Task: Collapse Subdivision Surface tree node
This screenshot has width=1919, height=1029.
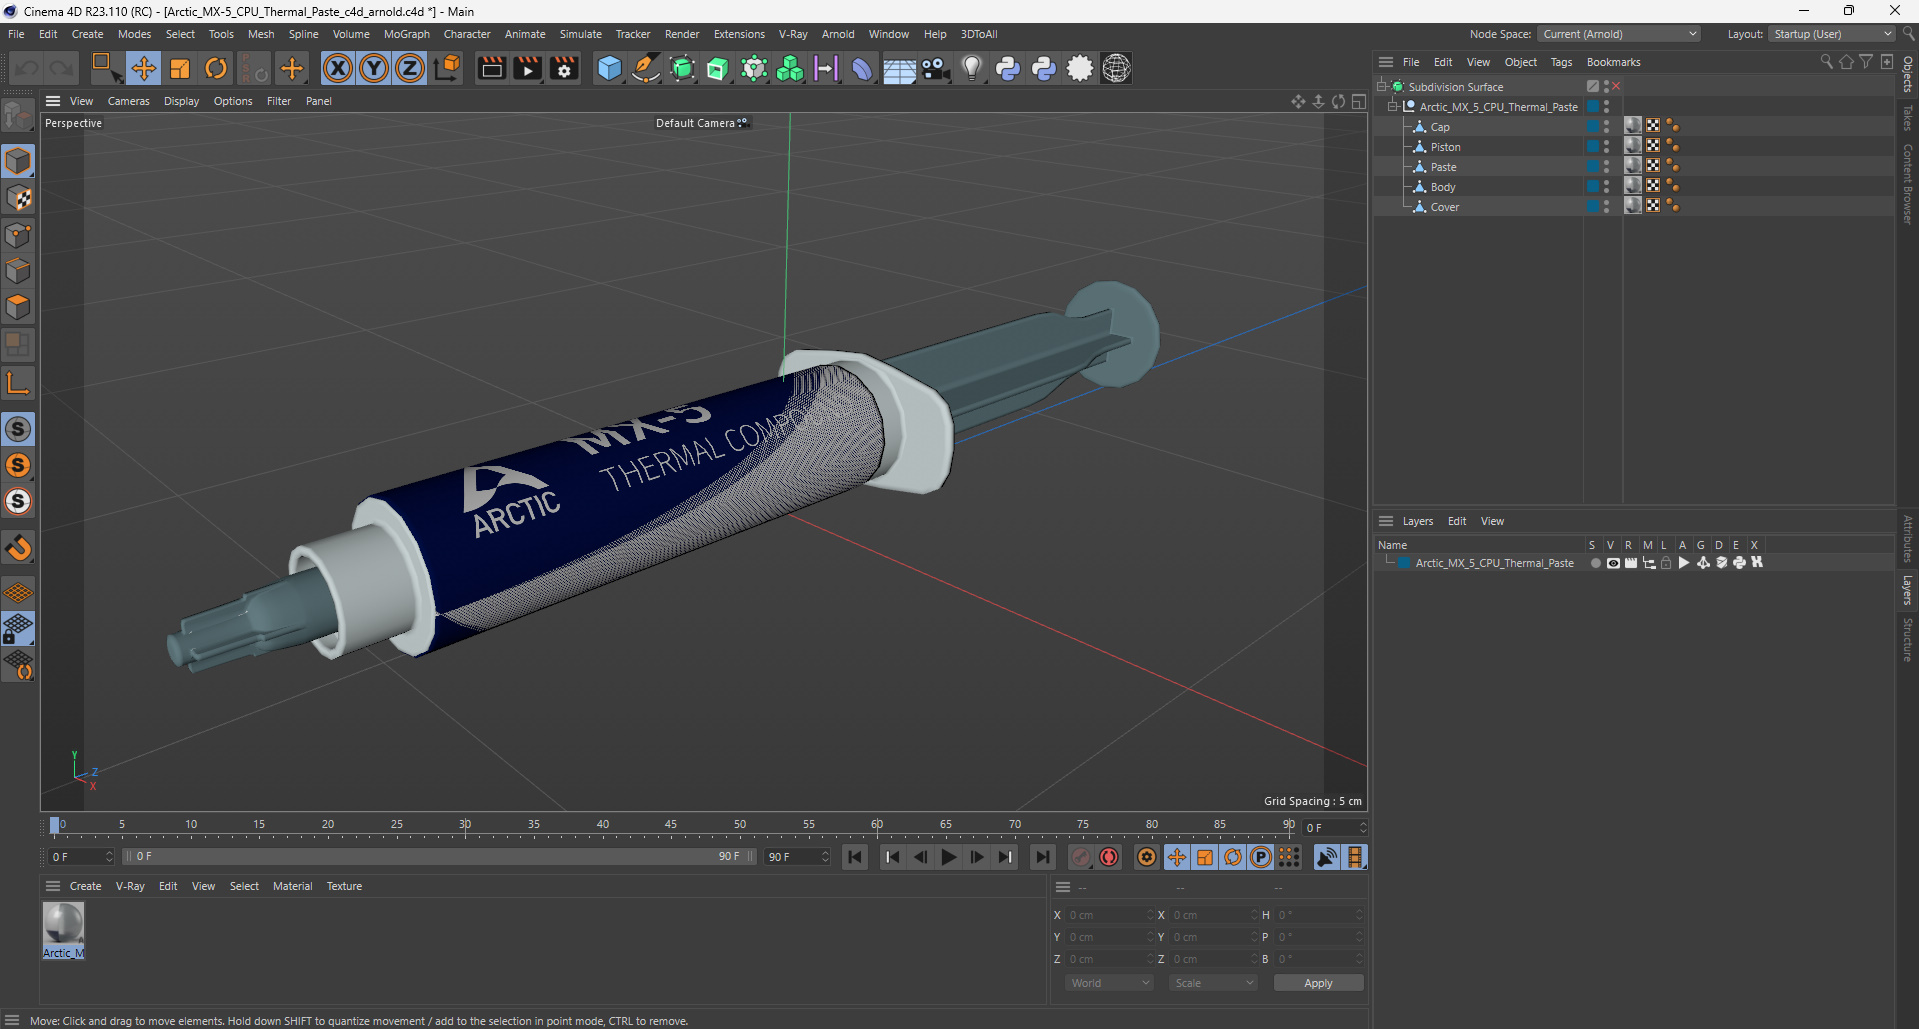Action: point(1382,86)
